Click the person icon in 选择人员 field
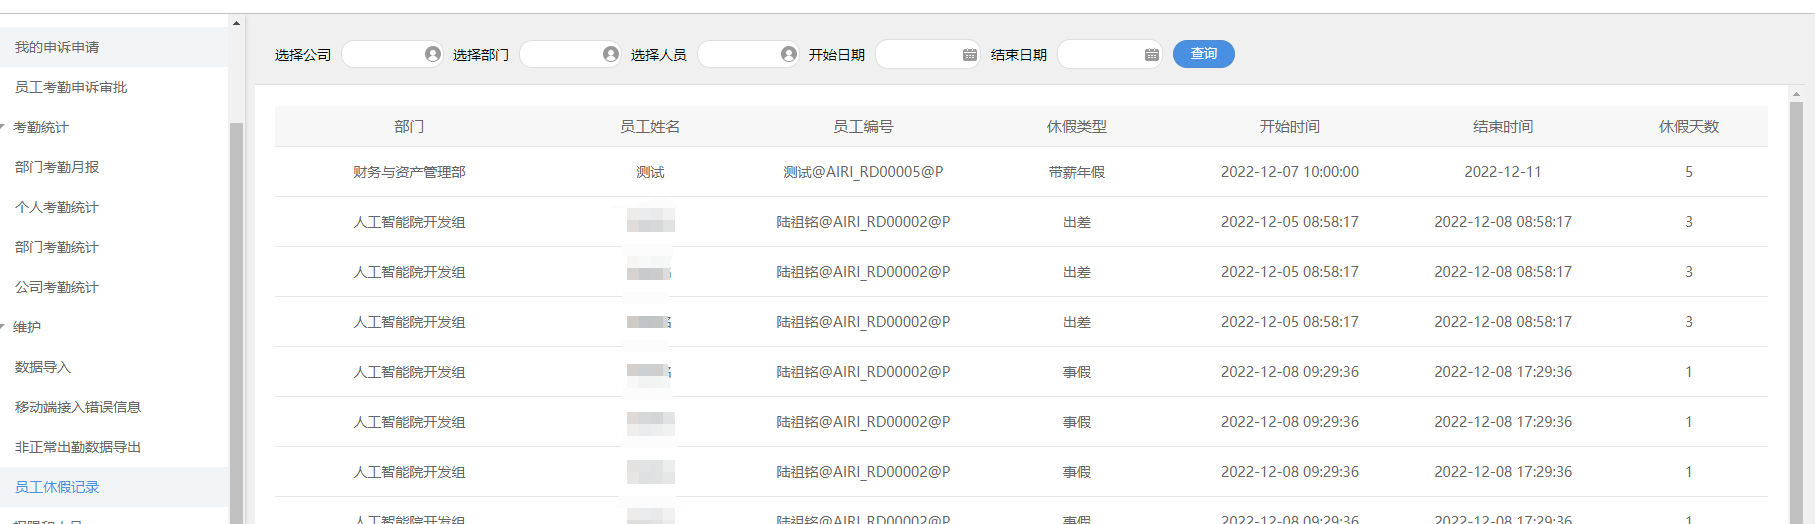Viewport: 1815px width, 524px height. tap(789, 54)
